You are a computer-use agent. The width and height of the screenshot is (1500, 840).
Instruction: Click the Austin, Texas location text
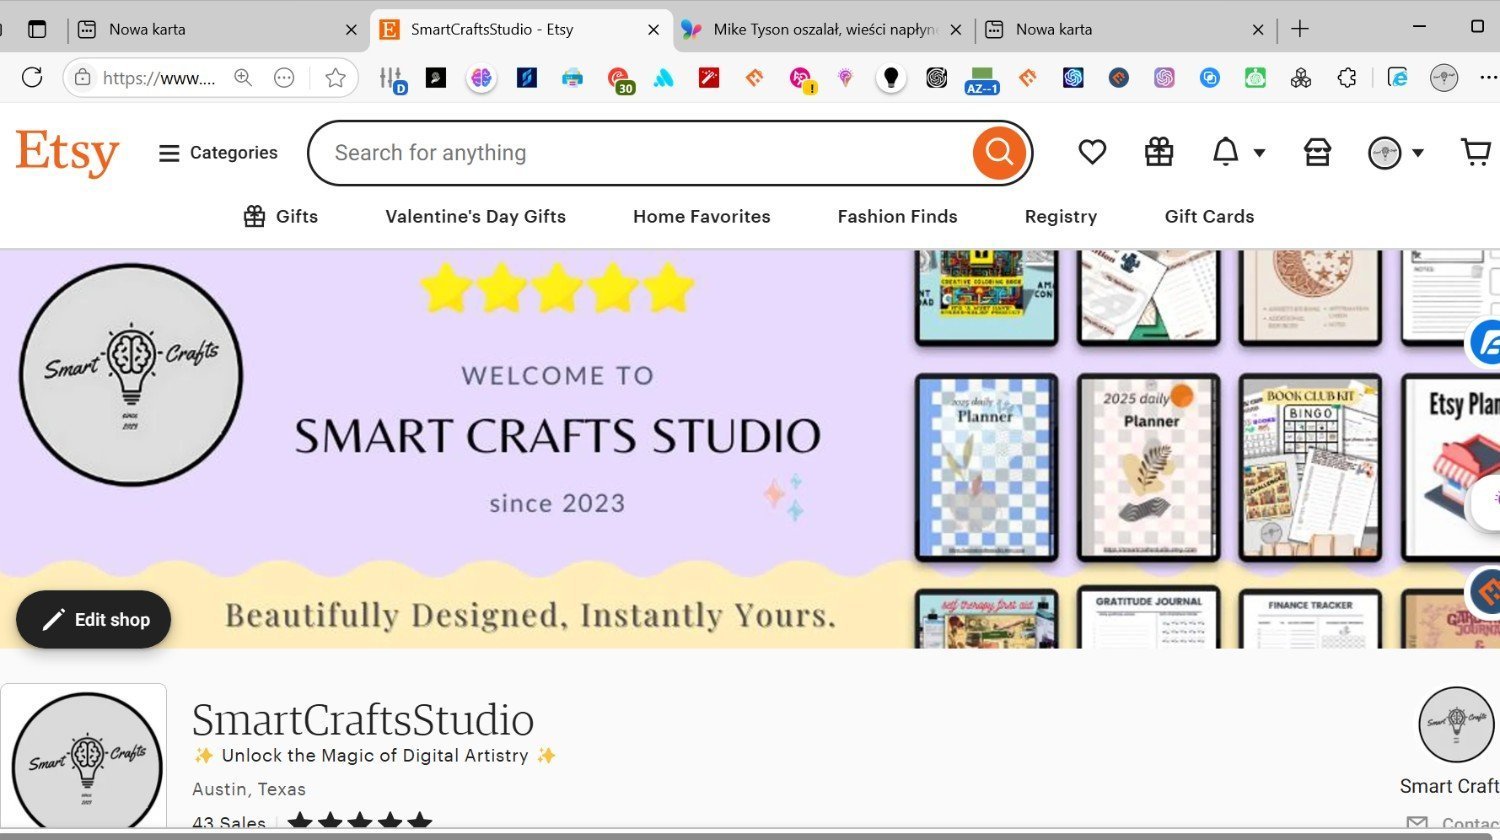coord(249,789)
